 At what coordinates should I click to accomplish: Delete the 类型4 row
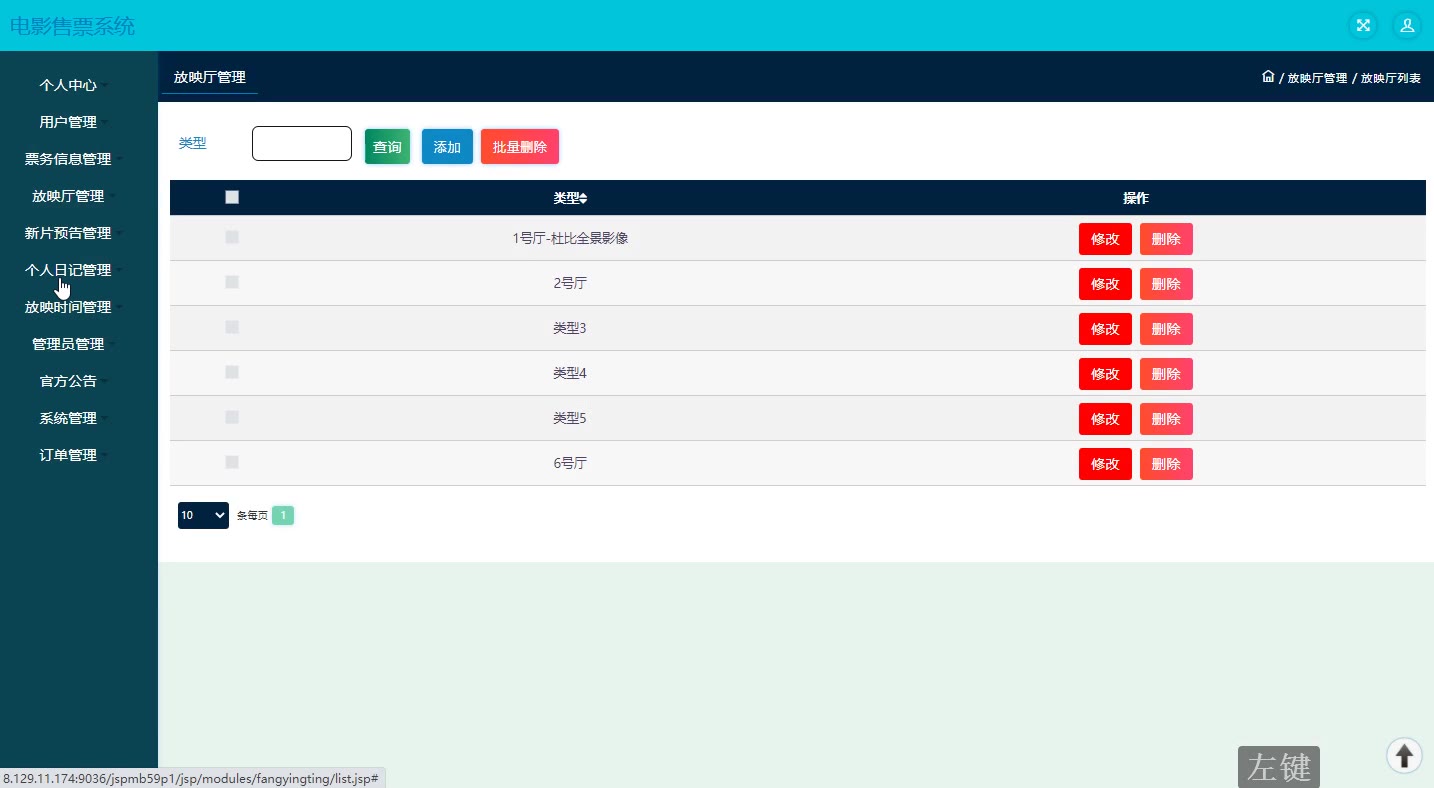tap(1166, 374)
